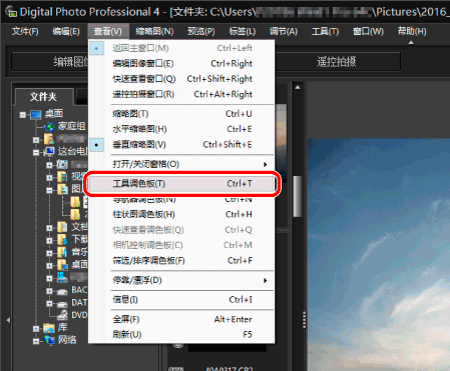The height and width of the screenshot is (371, 450).
Task: Click the 文档 folder icon in tree
Action: (x=62, y=227)
